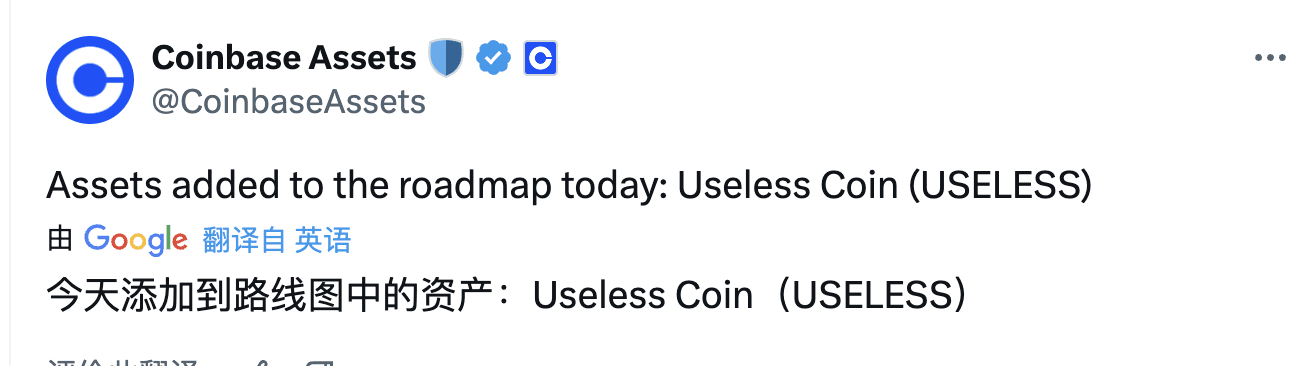
Task: Click the blue verified checkmark badge
Action: coord(493,59)
